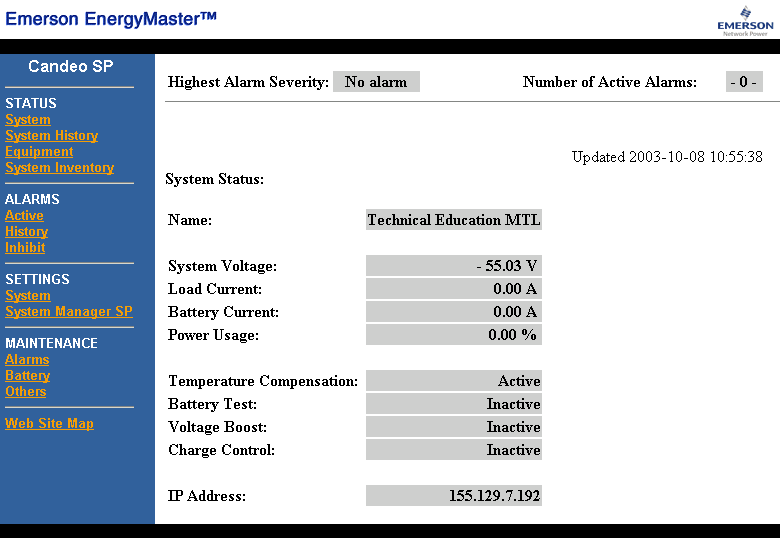Click the 'IP Address:' label
Image resolution: width=780 pixels, height=538 pixels.
[x=207, y=496]
